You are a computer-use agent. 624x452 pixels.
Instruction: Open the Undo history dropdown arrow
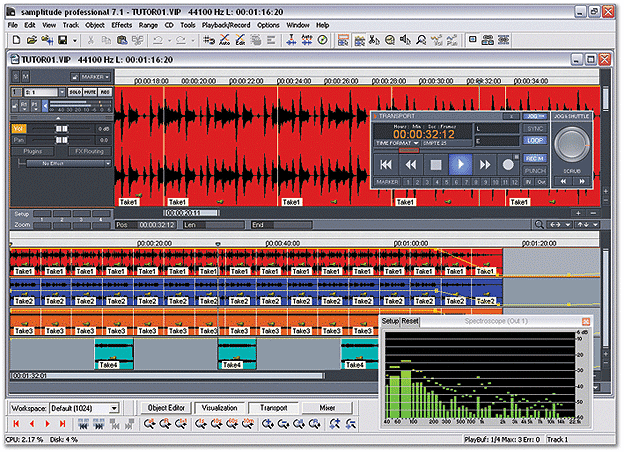point(169,40)
